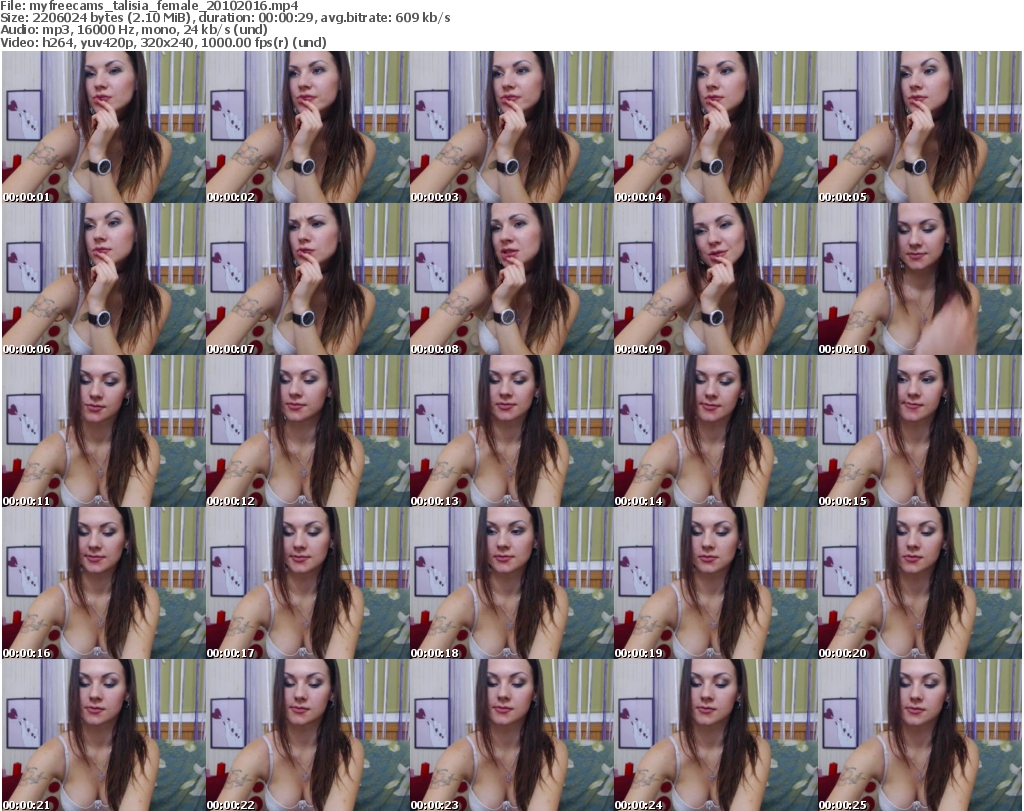1024x811 pixels.
Task: Click the 'Video: h264, yuv420p' info line
Action: click(163, 43)
